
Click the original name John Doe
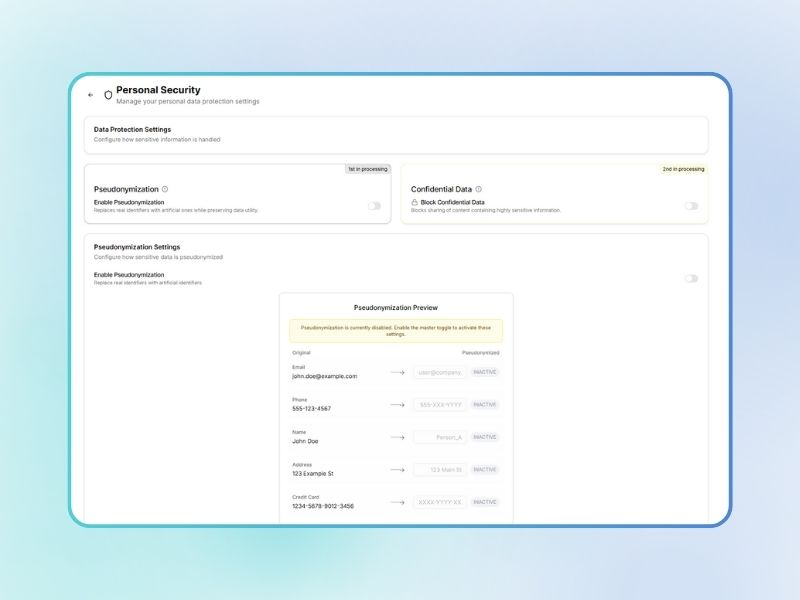(305, 441)
